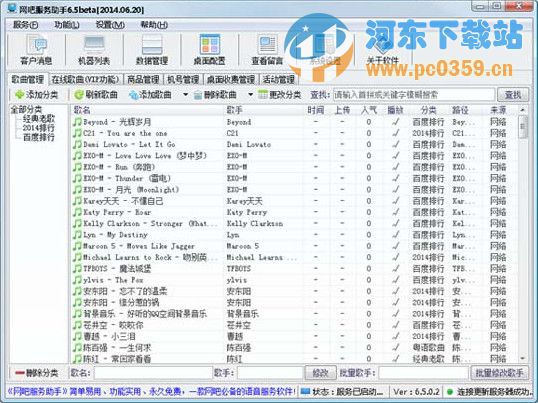This screenshot has height=403, width=538.
Task: Click 查找 search button
Action: click(513, 95)
